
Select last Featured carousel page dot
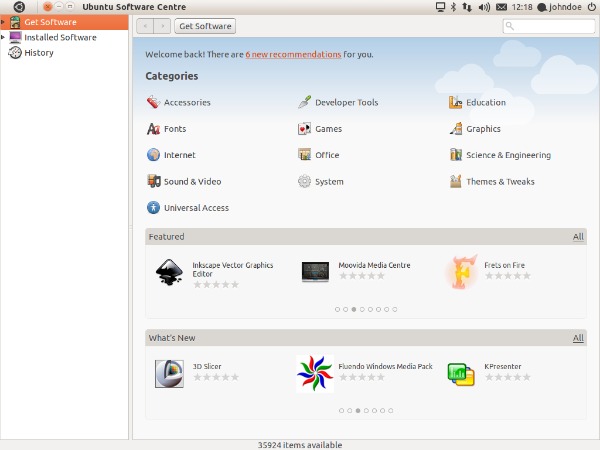395,309
